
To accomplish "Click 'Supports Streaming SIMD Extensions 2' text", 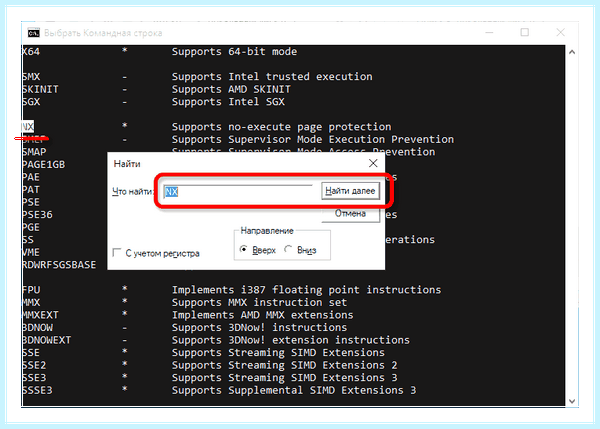I will tap(285, 365).
